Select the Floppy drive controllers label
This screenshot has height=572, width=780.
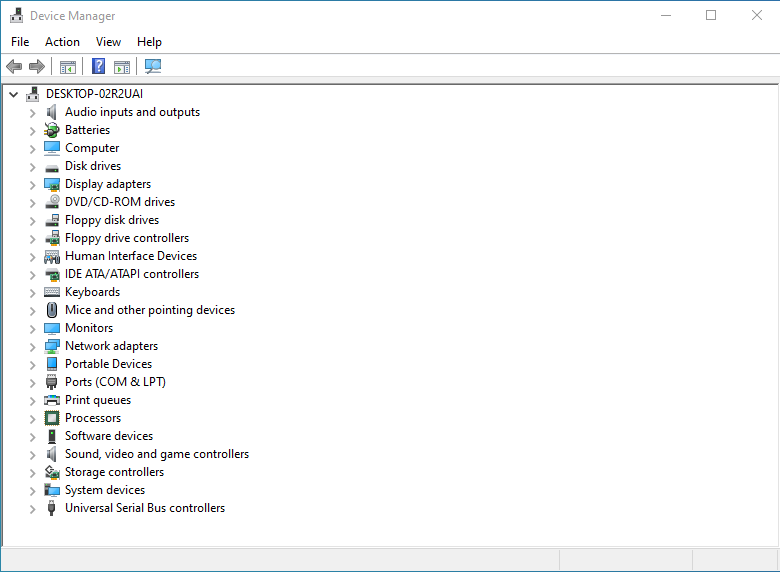127,238
